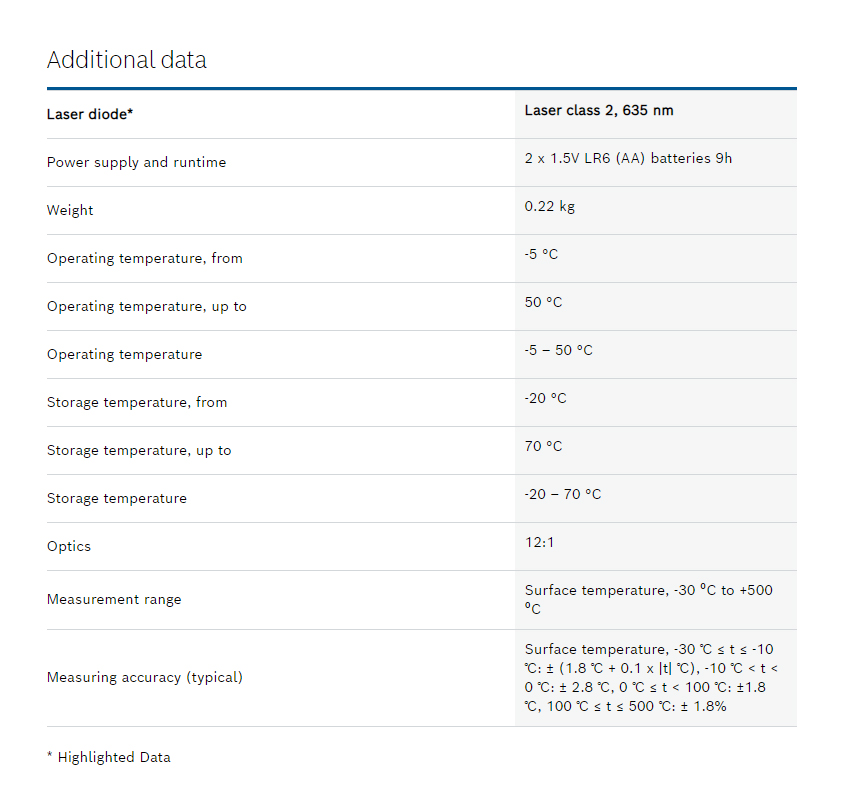Select the "-20 °C" storage value
This screenshot has height=797, width=854.
pyautogui.click(x=545, y=398)
